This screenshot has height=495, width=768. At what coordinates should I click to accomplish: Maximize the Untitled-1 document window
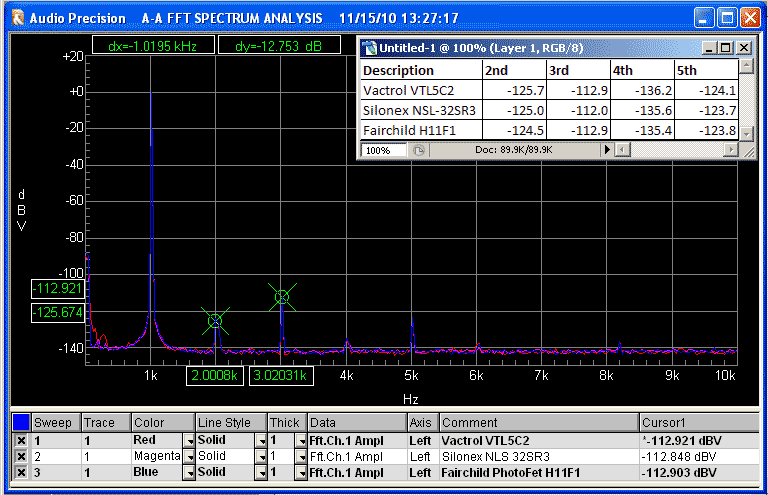[x=726, y=48]
